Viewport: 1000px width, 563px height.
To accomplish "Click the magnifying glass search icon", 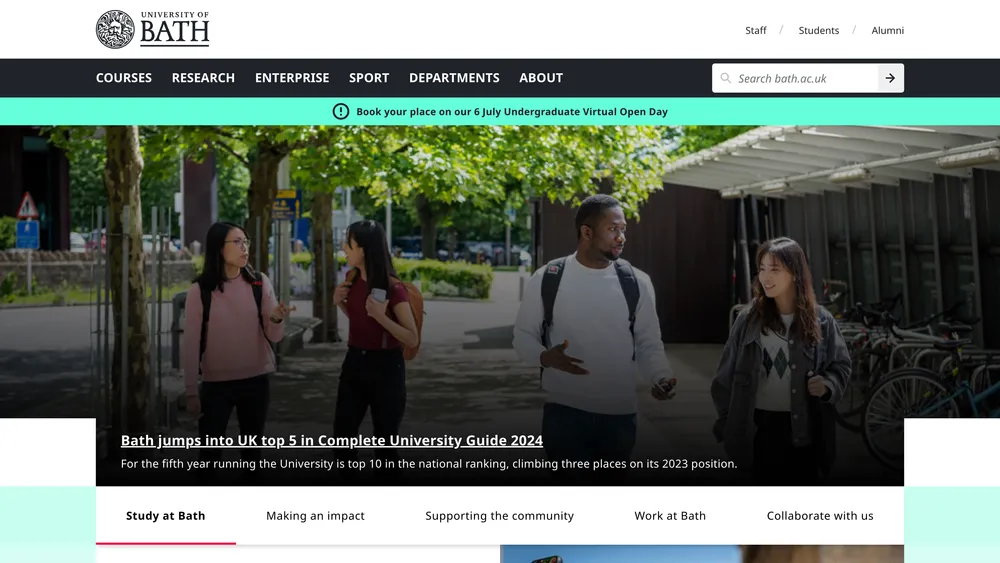I will (x=725, y=78).
